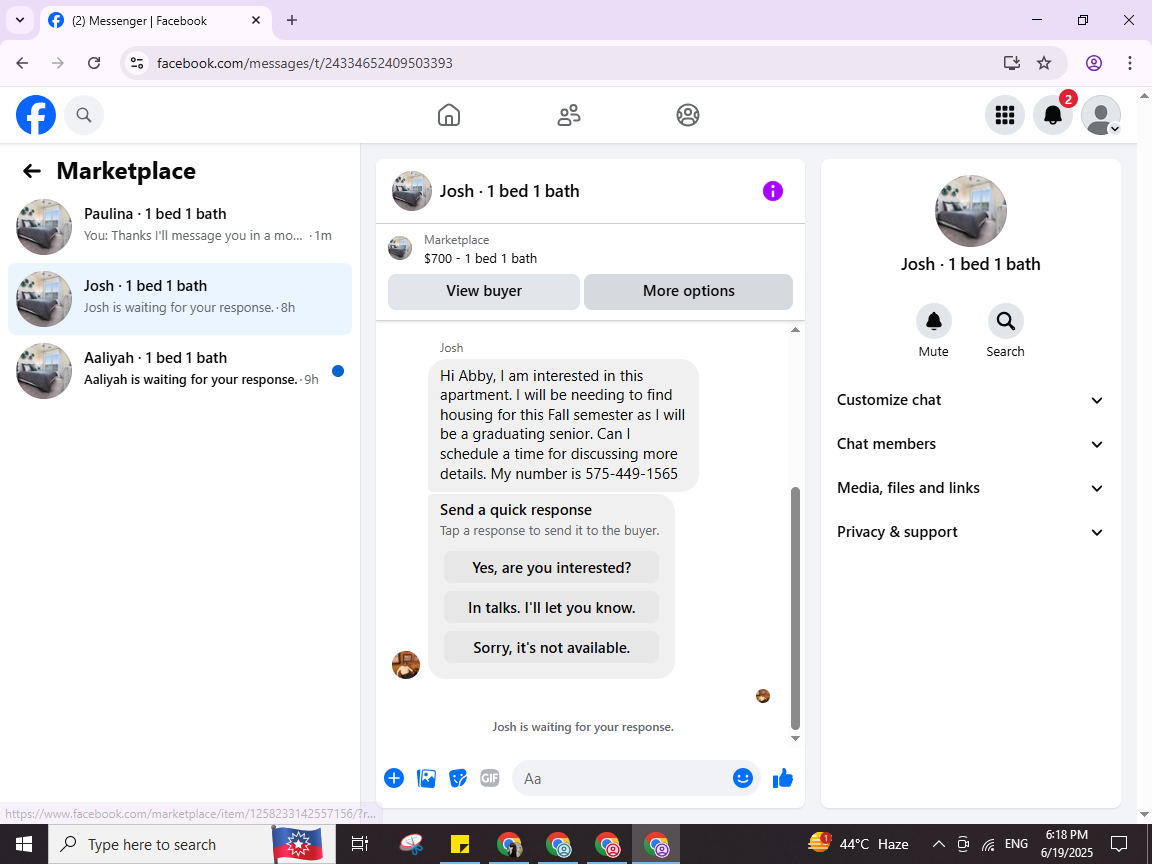The width and height of the screenshot is (1152, 864).
Task: Open the account profile avatar menu
Action: 1101,115
